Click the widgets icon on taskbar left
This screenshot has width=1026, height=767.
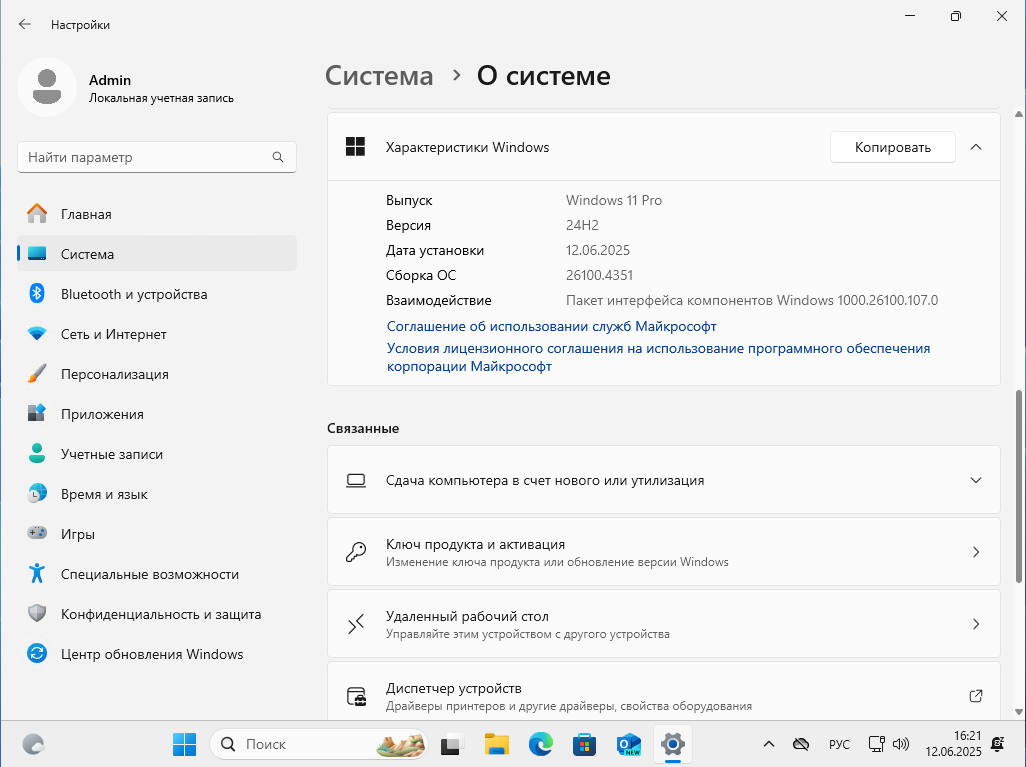(x=33, y=744)
